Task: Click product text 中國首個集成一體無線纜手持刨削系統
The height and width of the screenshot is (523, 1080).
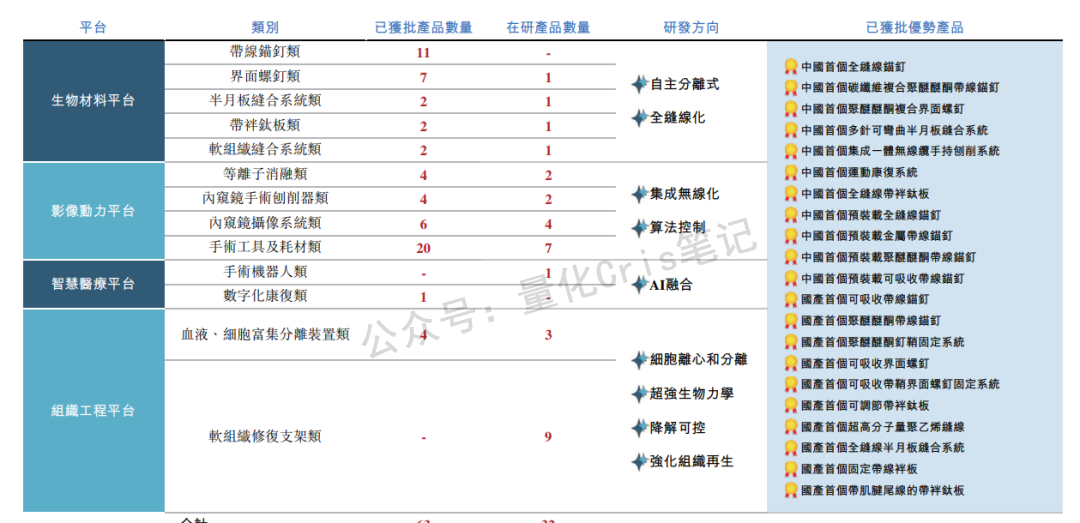Action: (x=901, y=151)
